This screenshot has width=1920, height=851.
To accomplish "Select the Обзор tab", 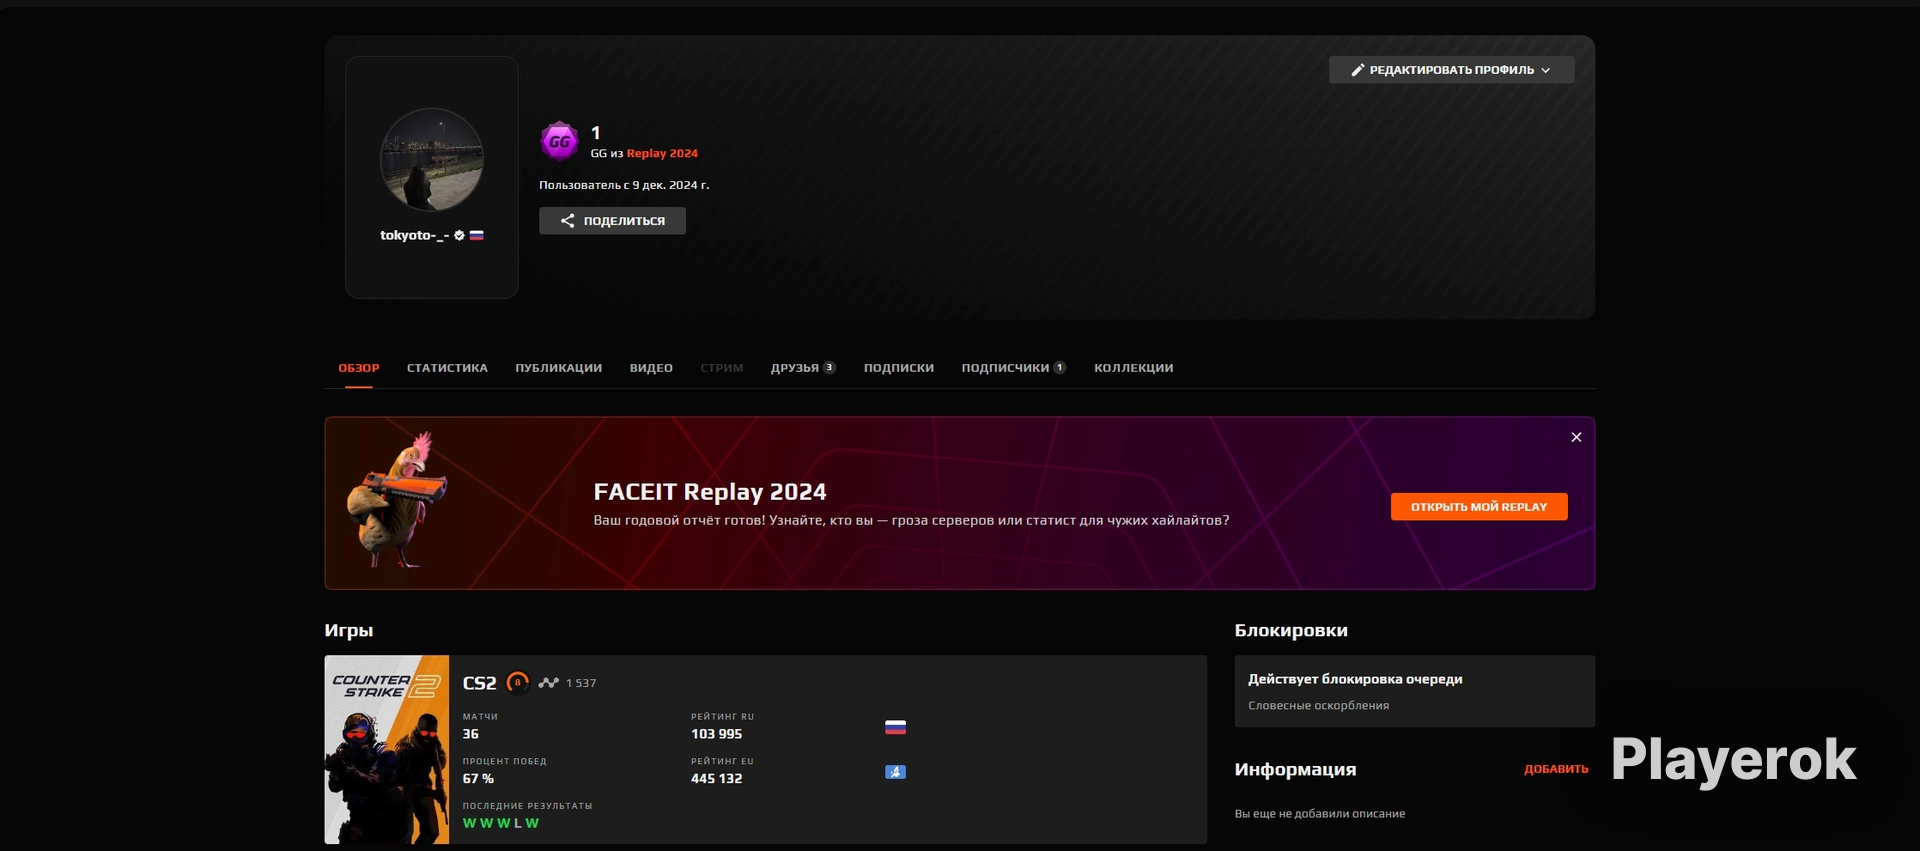I will pyautogui.click(x=359, y=368).
